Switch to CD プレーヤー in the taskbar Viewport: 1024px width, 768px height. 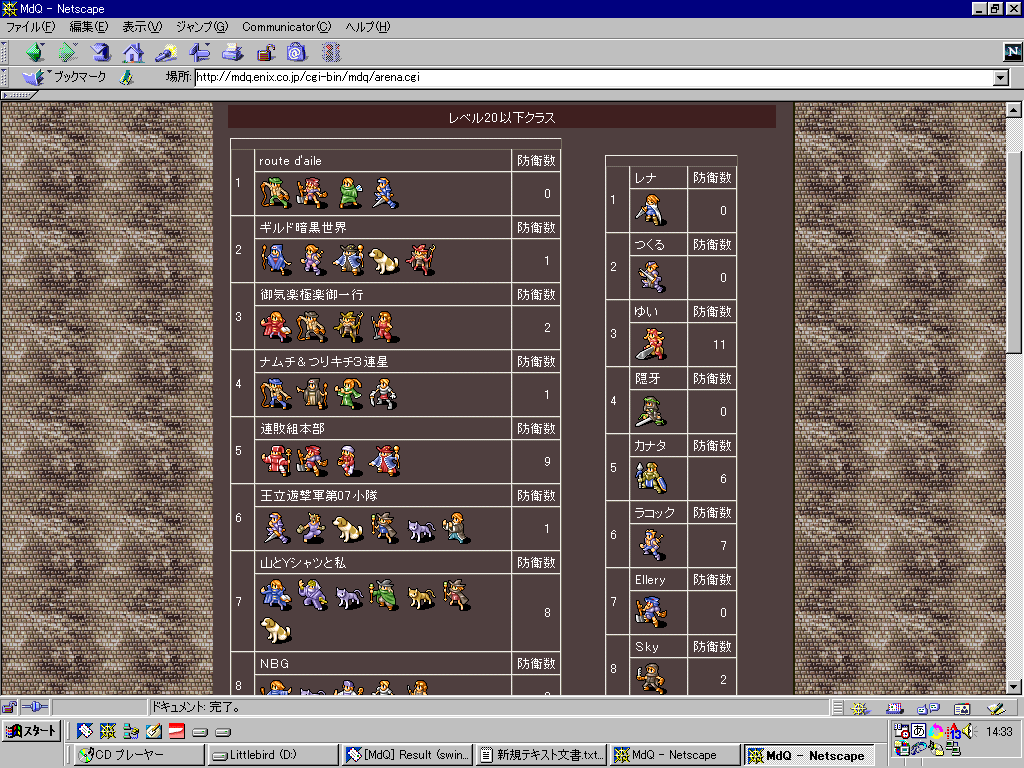138,755
